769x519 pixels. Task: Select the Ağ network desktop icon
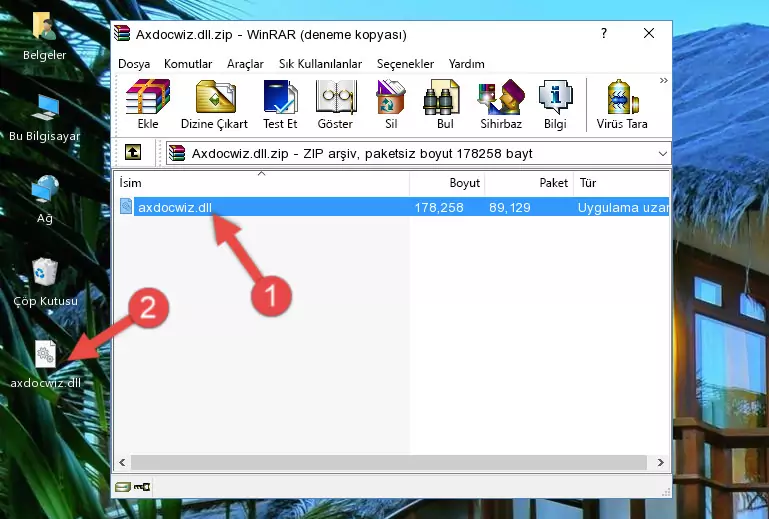[x=45, y=200]
